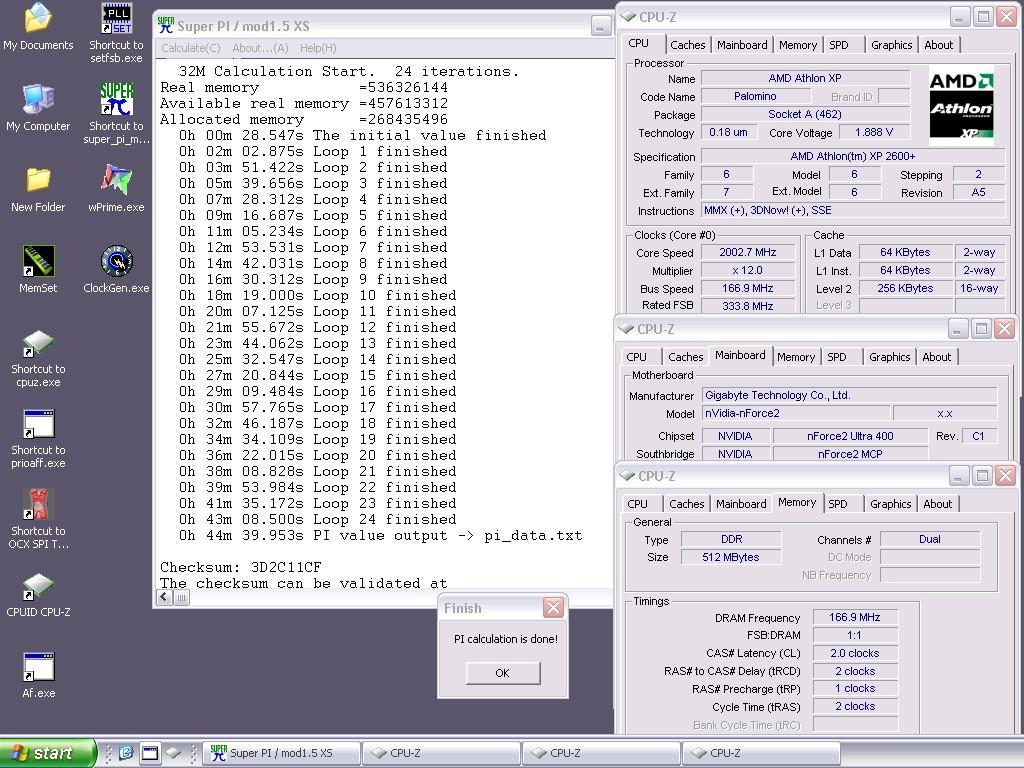Image resolution: width=1024 pixels, height=768 pixels.
Task: Open Memory tab in top CPU-Z
Action: [797, 45]
